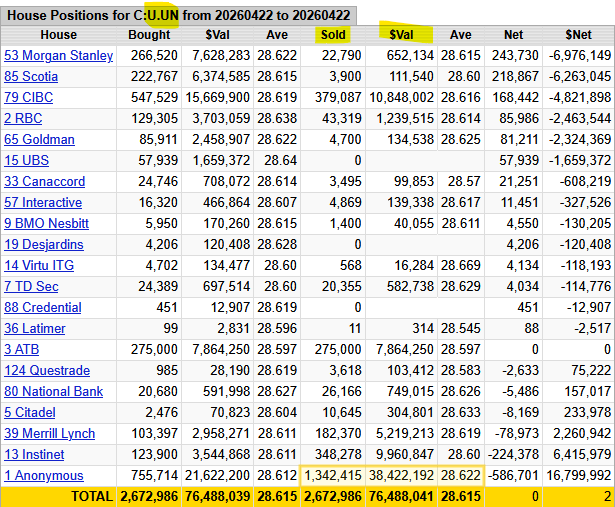This screenshot has width=615, height=507.
Task: Select Merrill Lynch sold value 182,370
Action: tap(338, 434)
